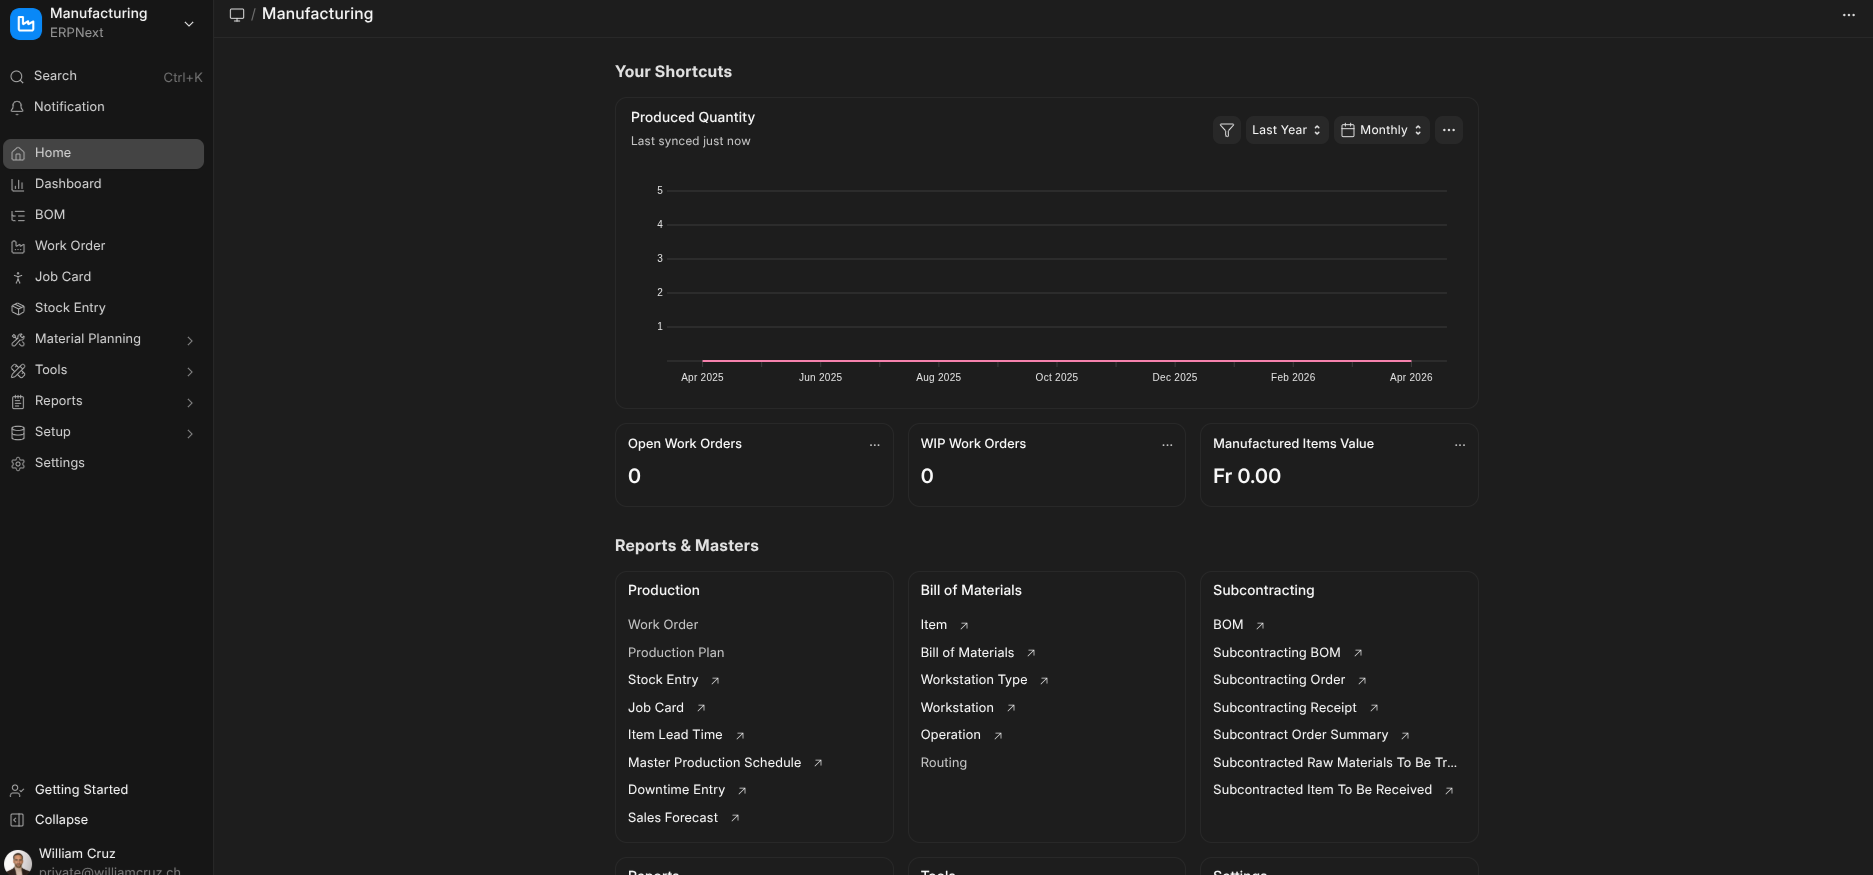Click the Job Card icon in sidebar

pos(18,278)
